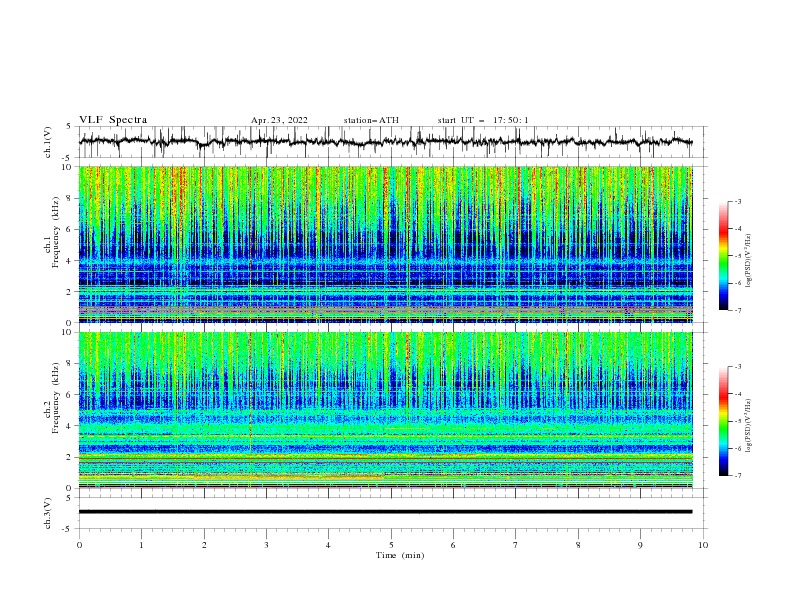Click the "ch.3(V)" axis label
This screenshot has width=792, height=612.
tap(48, 513)
